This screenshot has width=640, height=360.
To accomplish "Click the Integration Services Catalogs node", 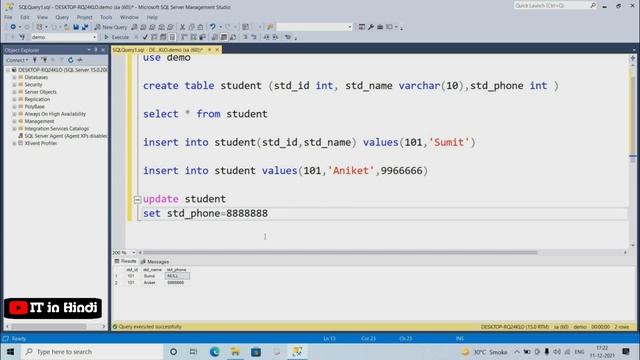I will (56, 129).
